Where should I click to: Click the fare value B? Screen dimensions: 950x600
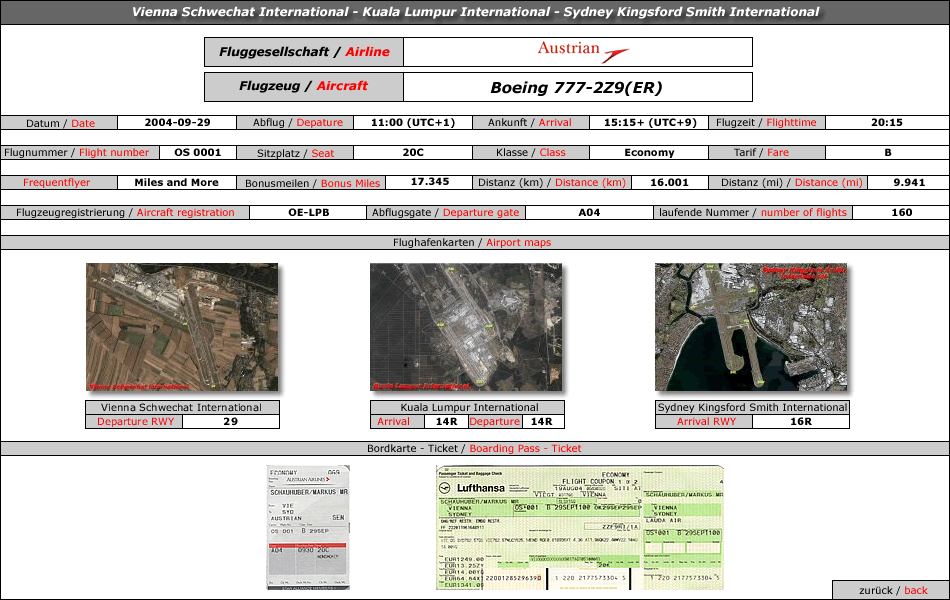pyautogui.click(x=888, y=153)
